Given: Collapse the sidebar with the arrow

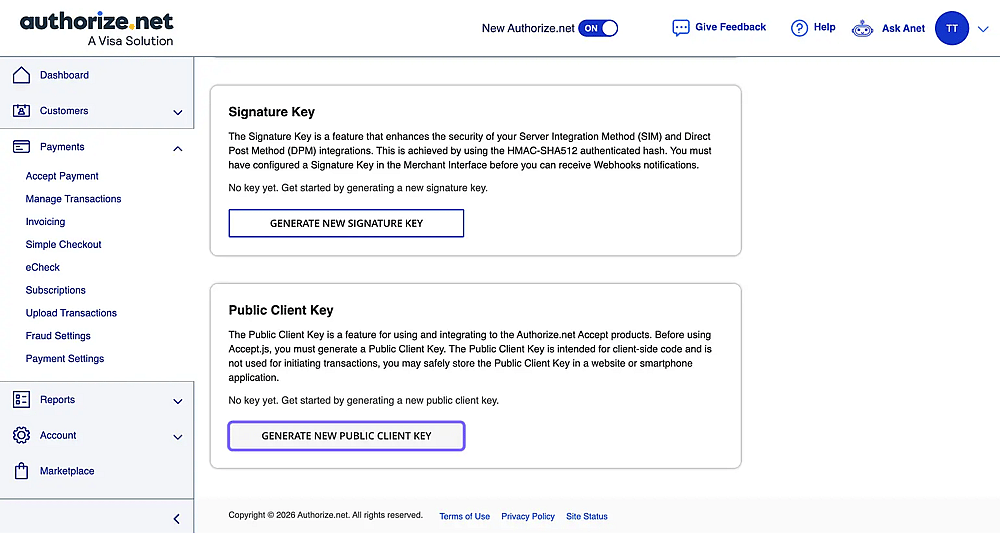Looking at the screenshot, I should click(x=177, y=519).
